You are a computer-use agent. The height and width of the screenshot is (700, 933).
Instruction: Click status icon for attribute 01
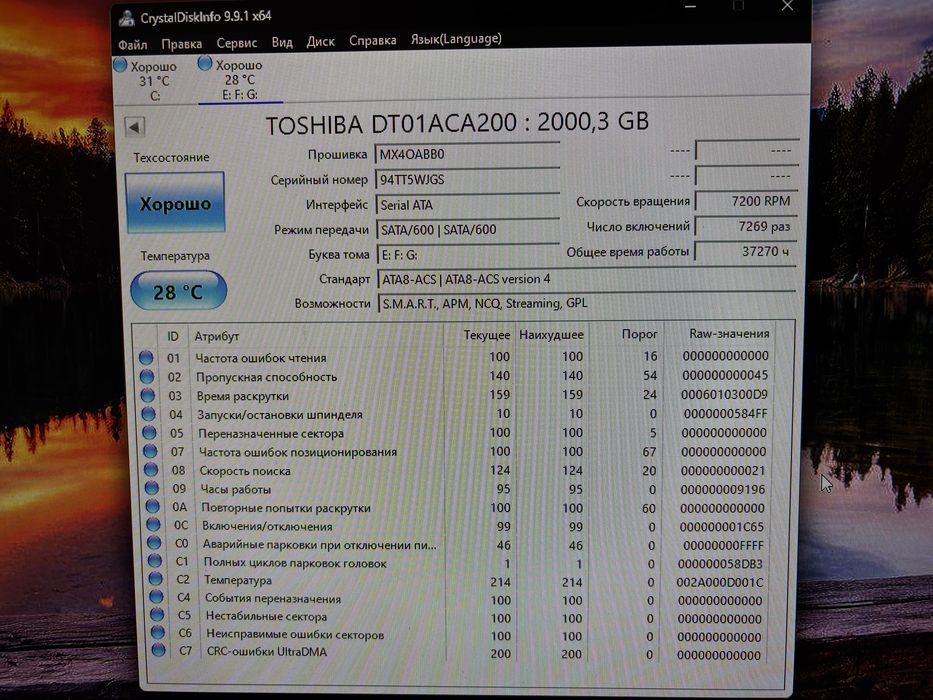point(146,358)
